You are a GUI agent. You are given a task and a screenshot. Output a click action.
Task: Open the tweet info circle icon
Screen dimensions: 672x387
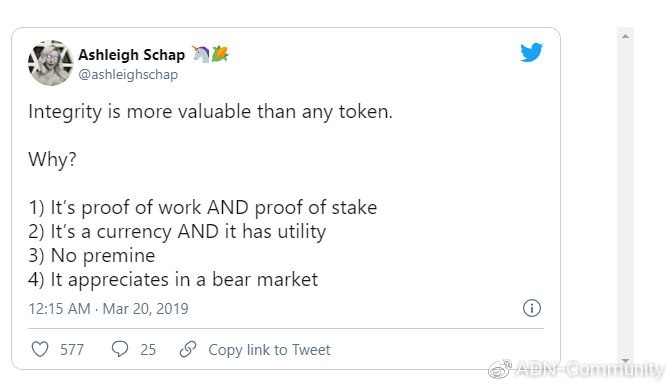tap(531, 308)
